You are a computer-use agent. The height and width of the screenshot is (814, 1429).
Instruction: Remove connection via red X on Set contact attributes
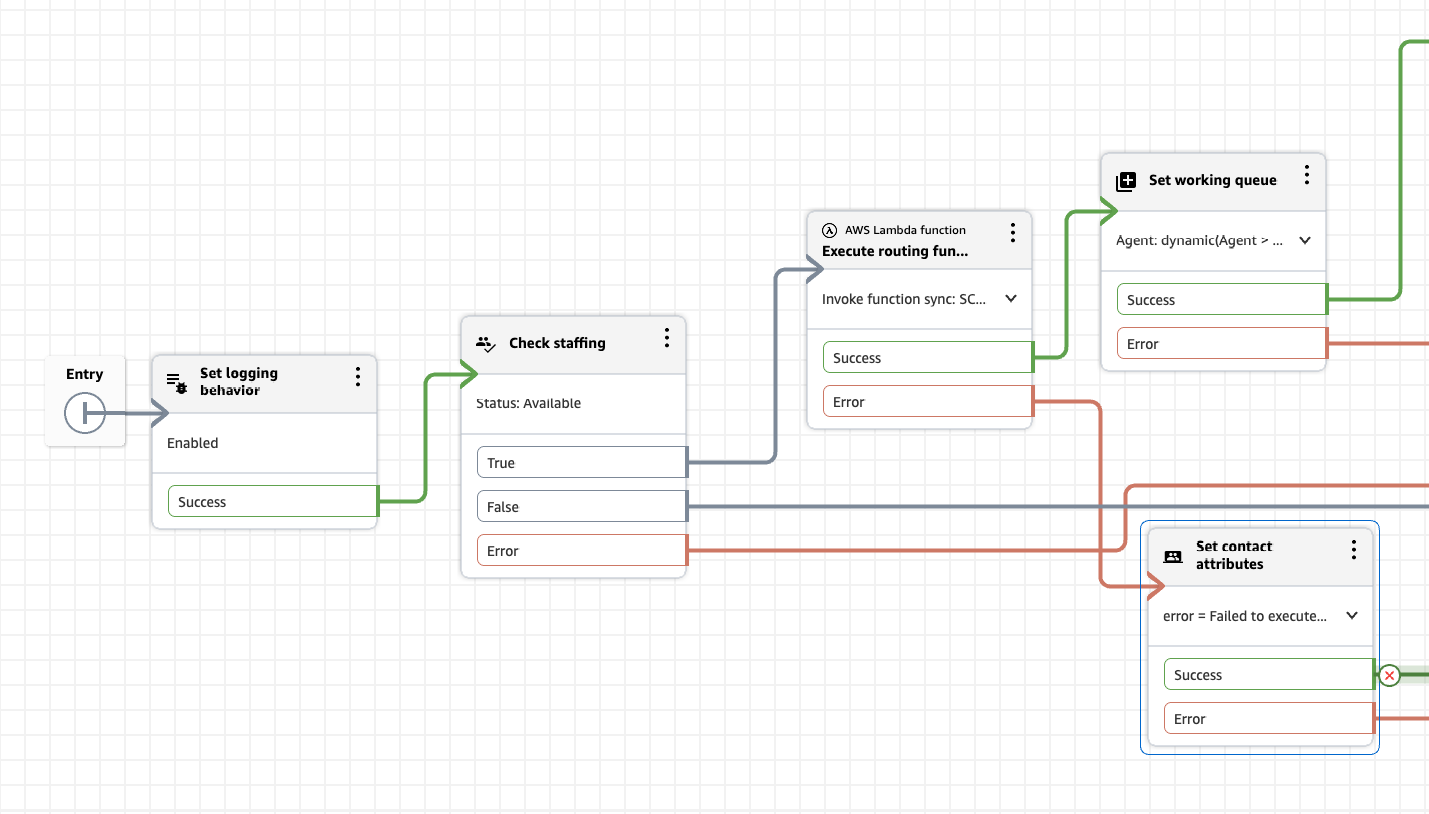1389,676
